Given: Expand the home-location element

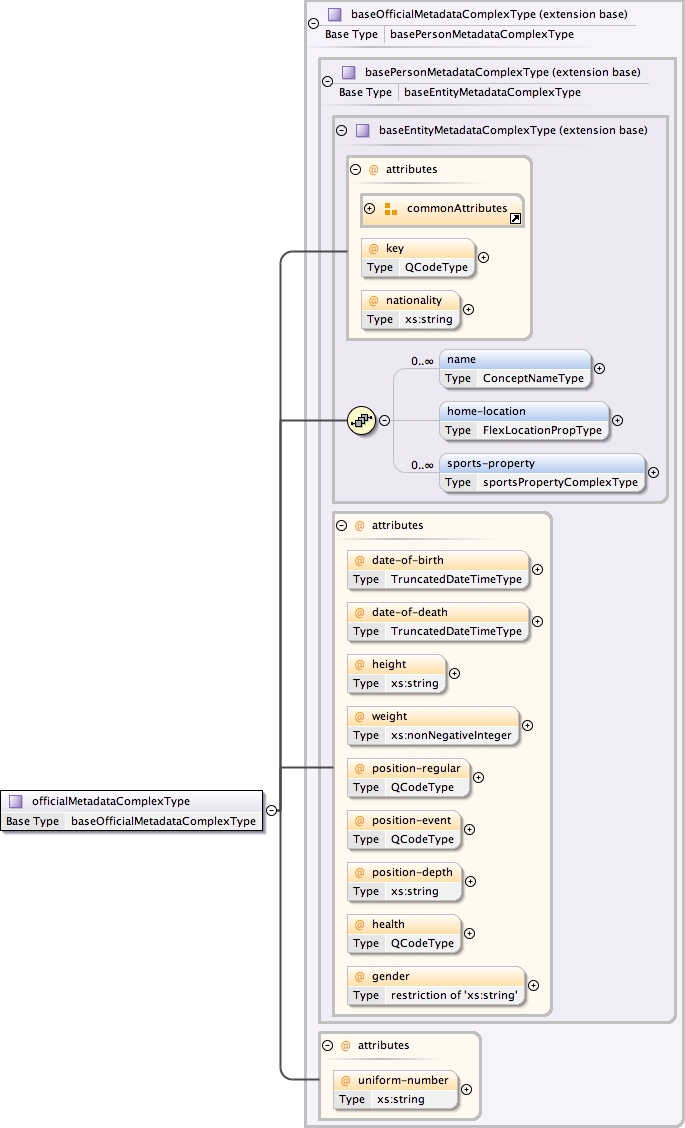Looking at the screenshot, I should point(617,420).
